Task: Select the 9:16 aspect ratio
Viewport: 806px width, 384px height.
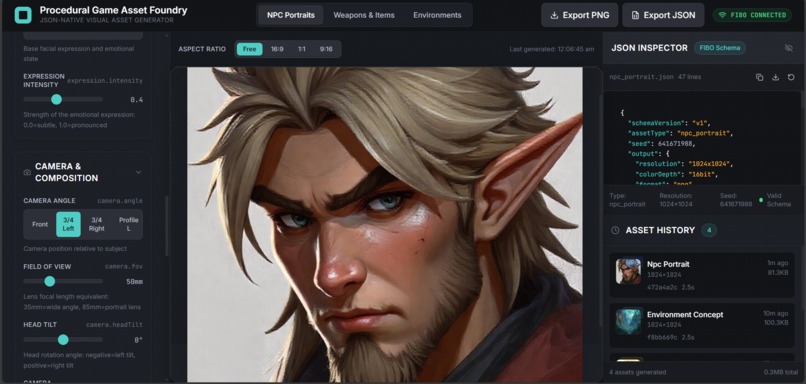Action: [326, 49]
